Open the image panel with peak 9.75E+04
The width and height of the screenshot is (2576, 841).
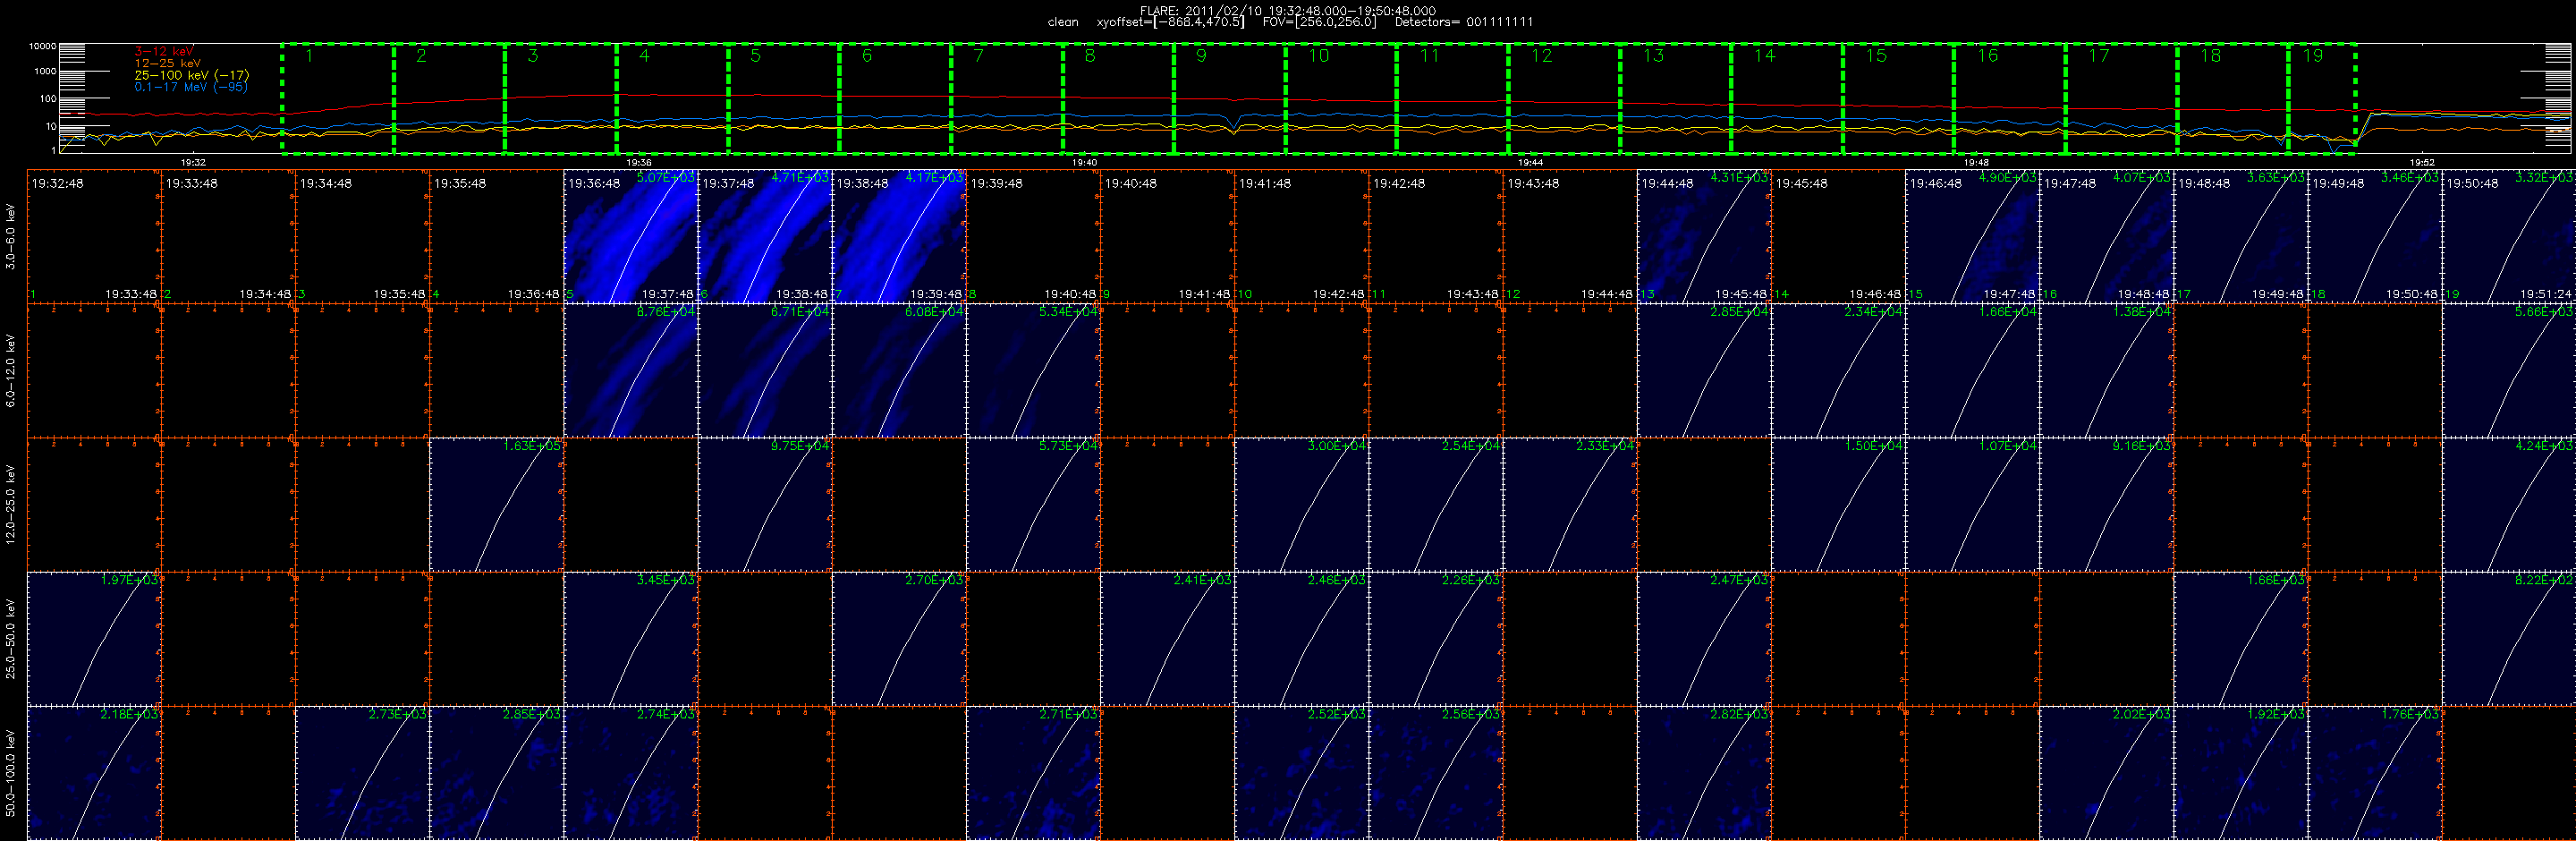765,504
